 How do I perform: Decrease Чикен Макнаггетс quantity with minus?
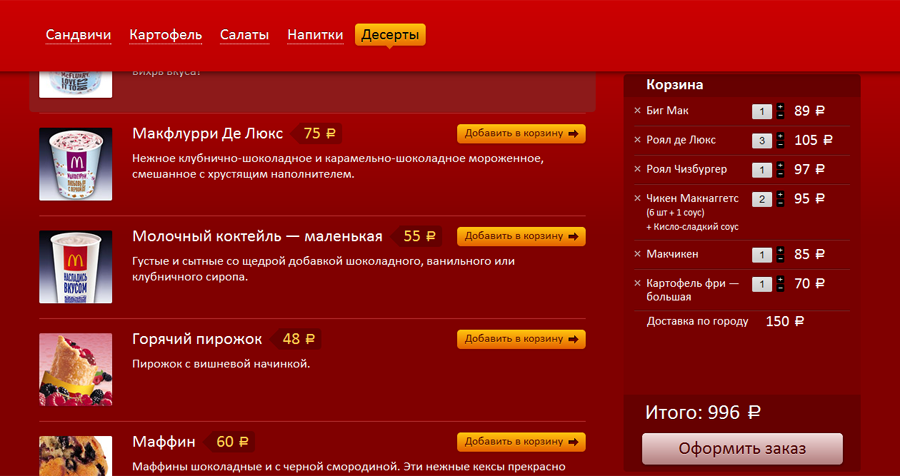[x=780, y=203]
